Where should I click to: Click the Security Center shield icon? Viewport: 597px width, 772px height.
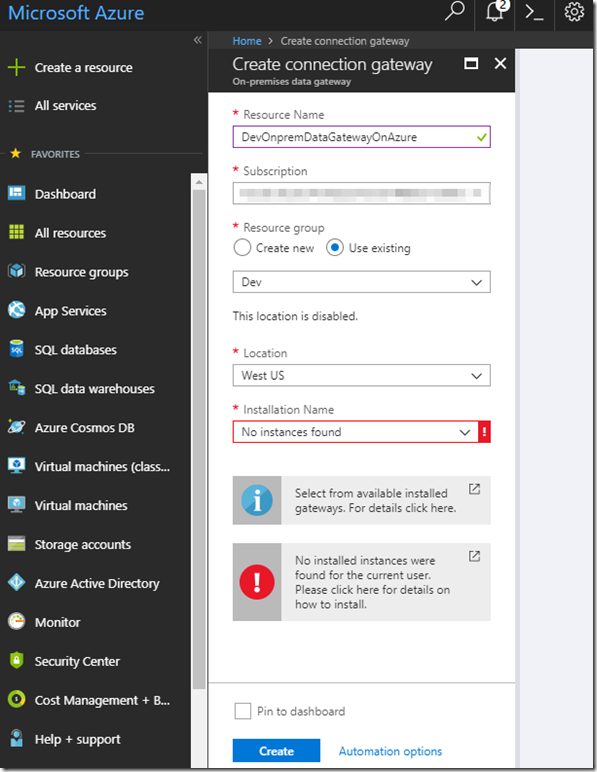(x=16, y=660)
